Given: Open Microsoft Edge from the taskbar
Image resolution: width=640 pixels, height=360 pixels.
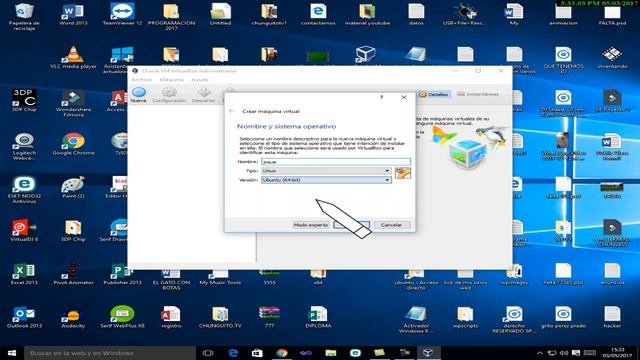Looking at the screenshot, I should point(233,353).
